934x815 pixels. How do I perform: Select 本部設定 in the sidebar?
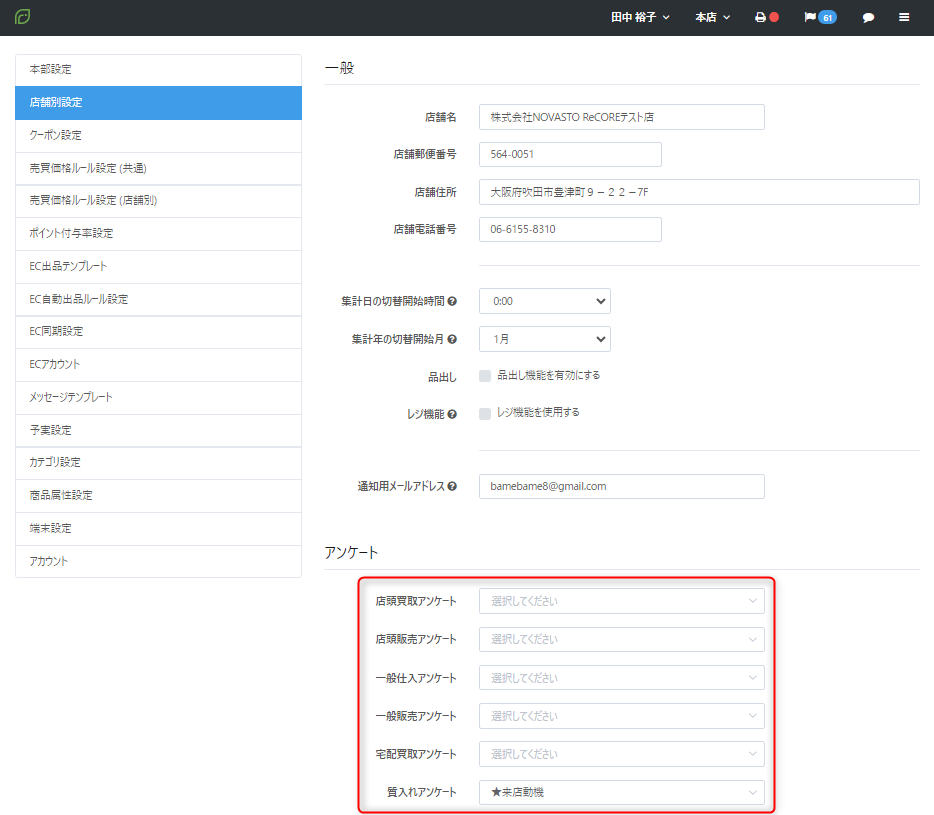pyautogui.click(x=158, y=70)
